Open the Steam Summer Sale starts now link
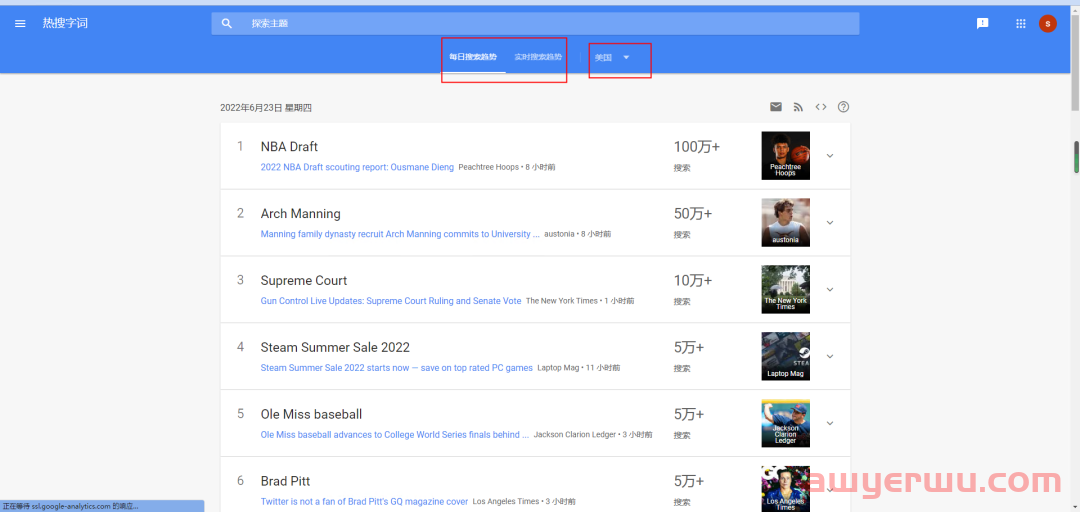This screenshot has width=1080, height=512. tap(396, 368)
